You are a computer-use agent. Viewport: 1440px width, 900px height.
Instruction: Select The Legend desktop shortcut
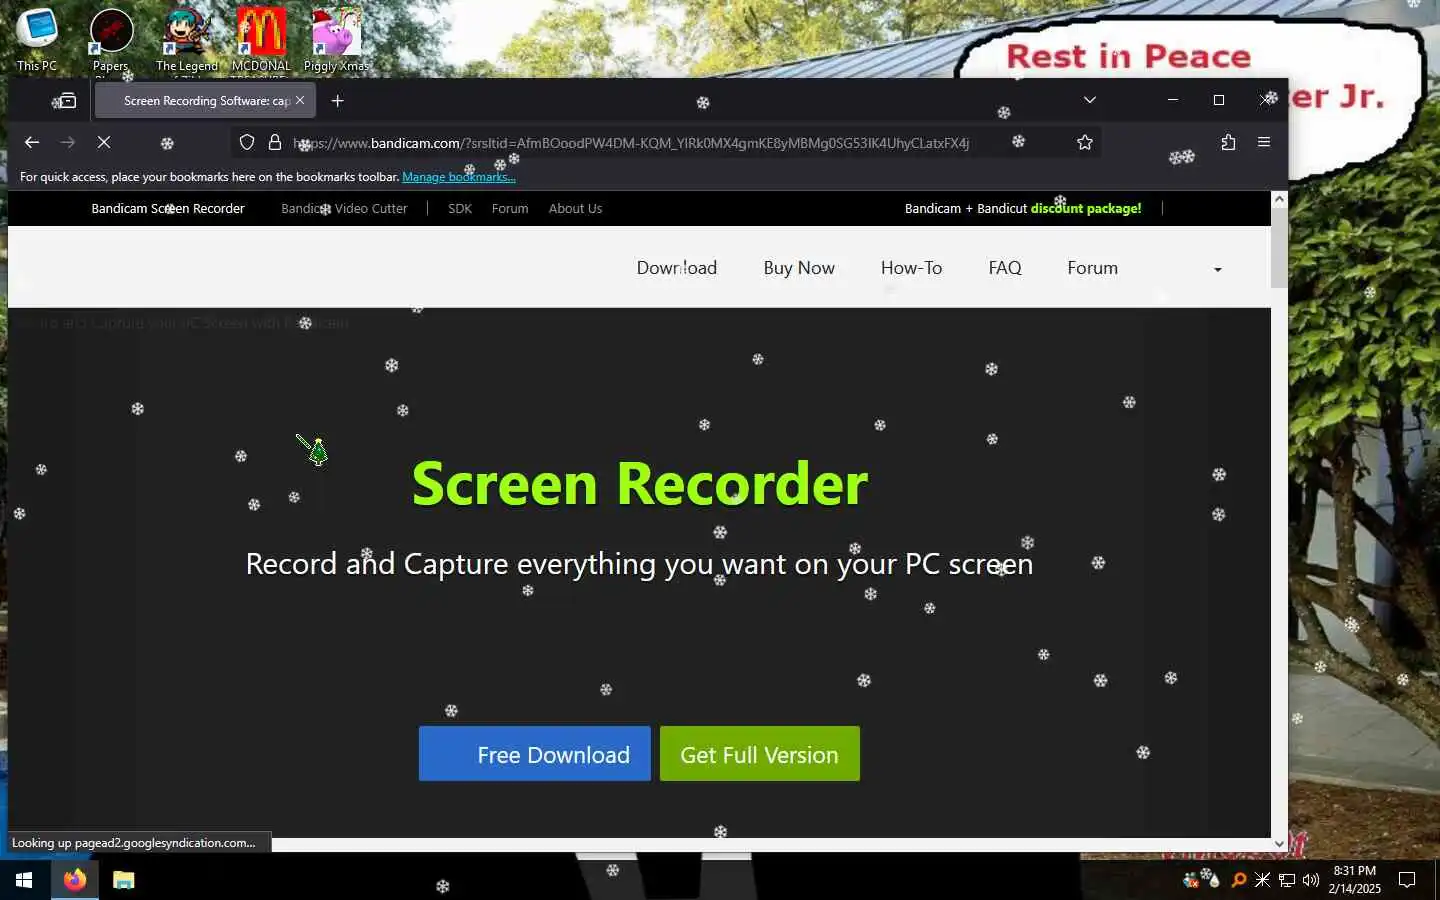pos(186,40)
